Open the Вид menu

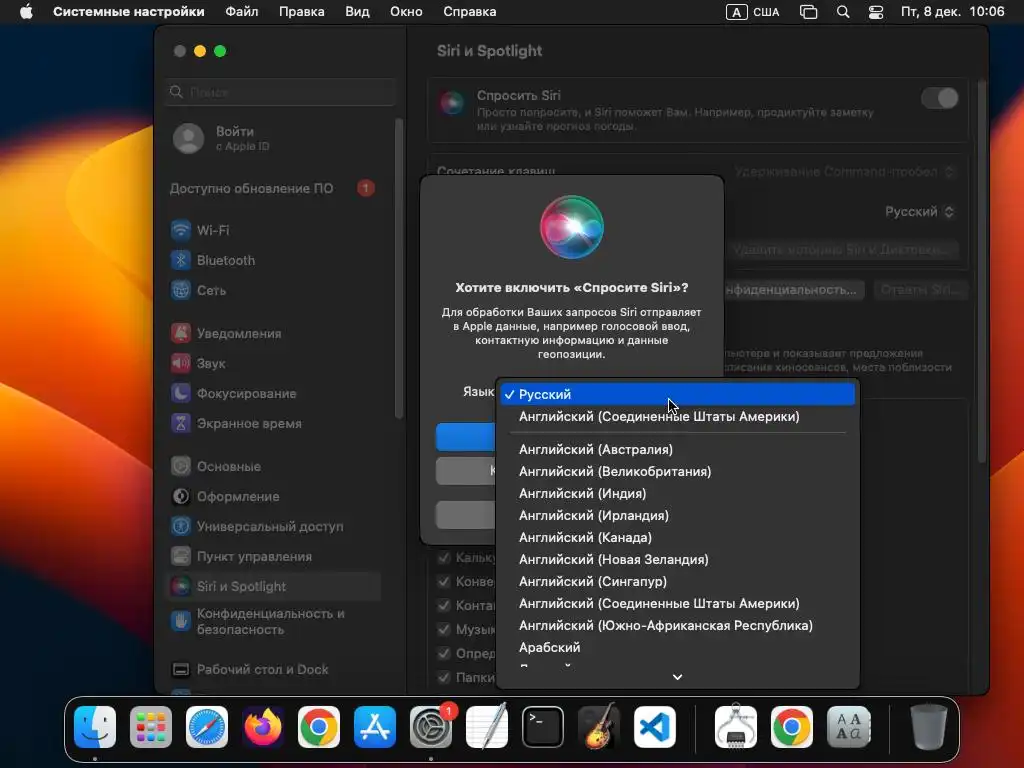(x=357, y=12)
